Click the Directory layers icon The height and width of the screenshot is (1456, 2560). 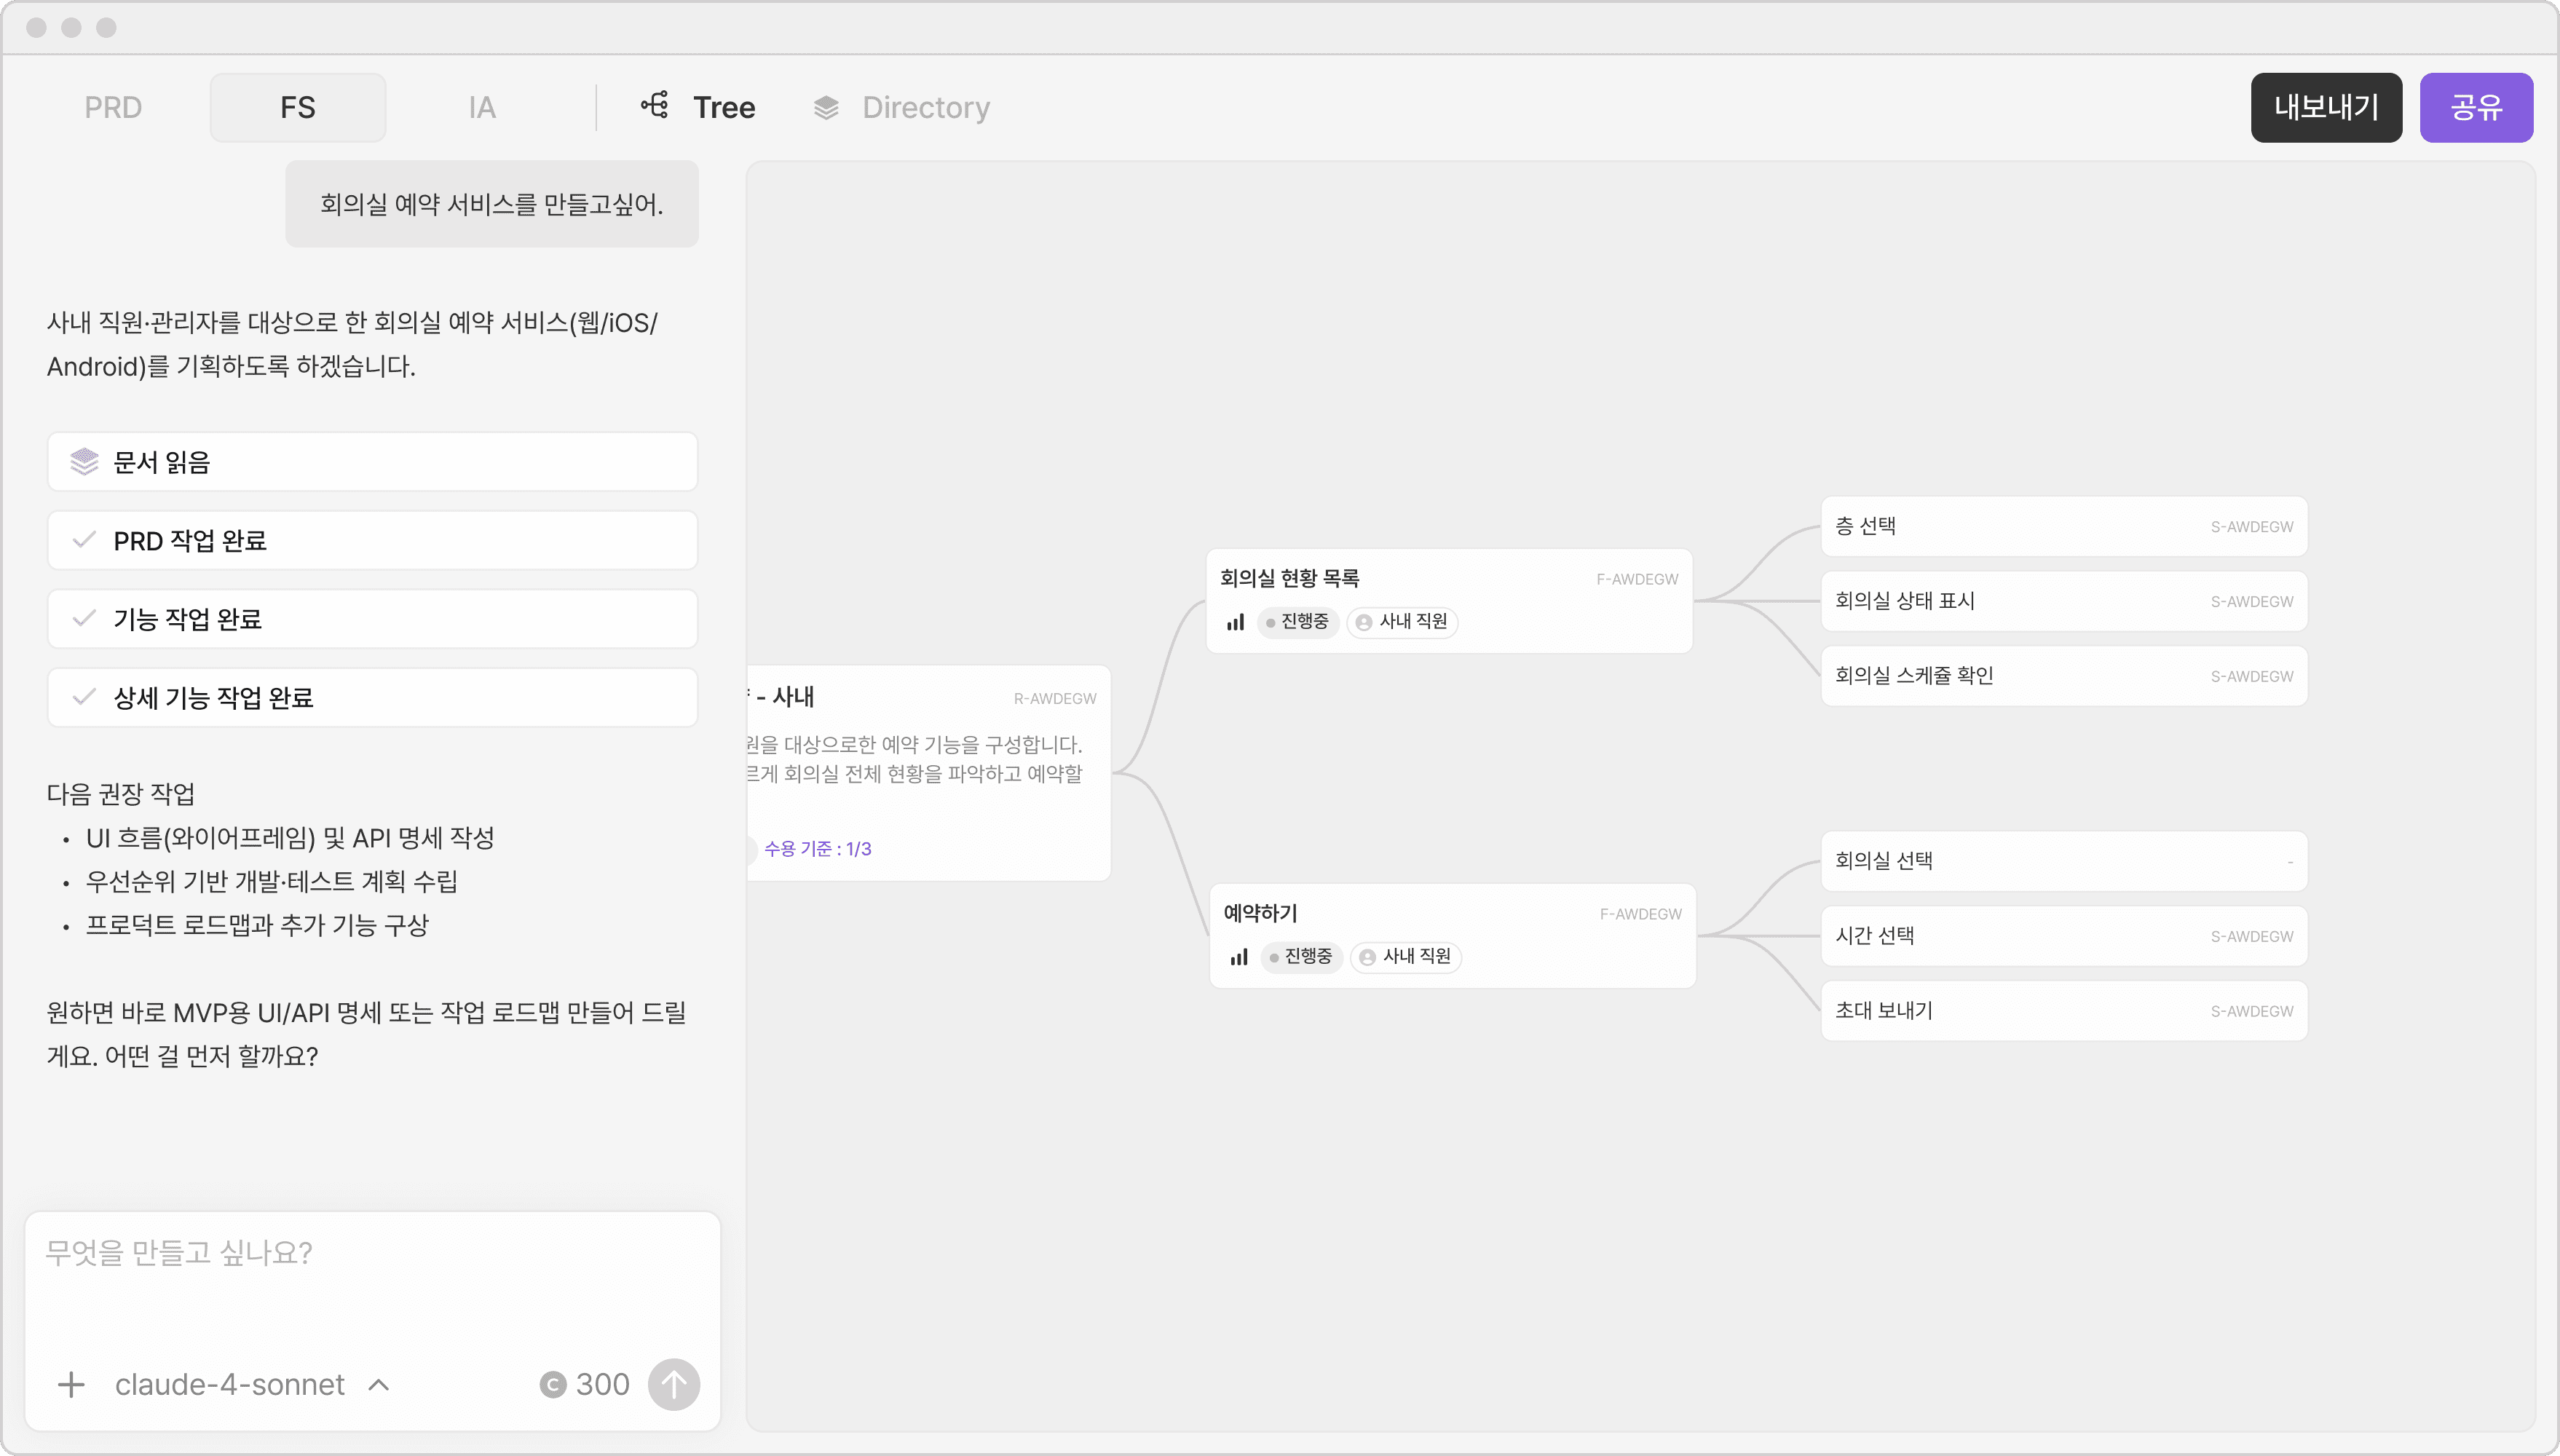(x=826, y=107)
